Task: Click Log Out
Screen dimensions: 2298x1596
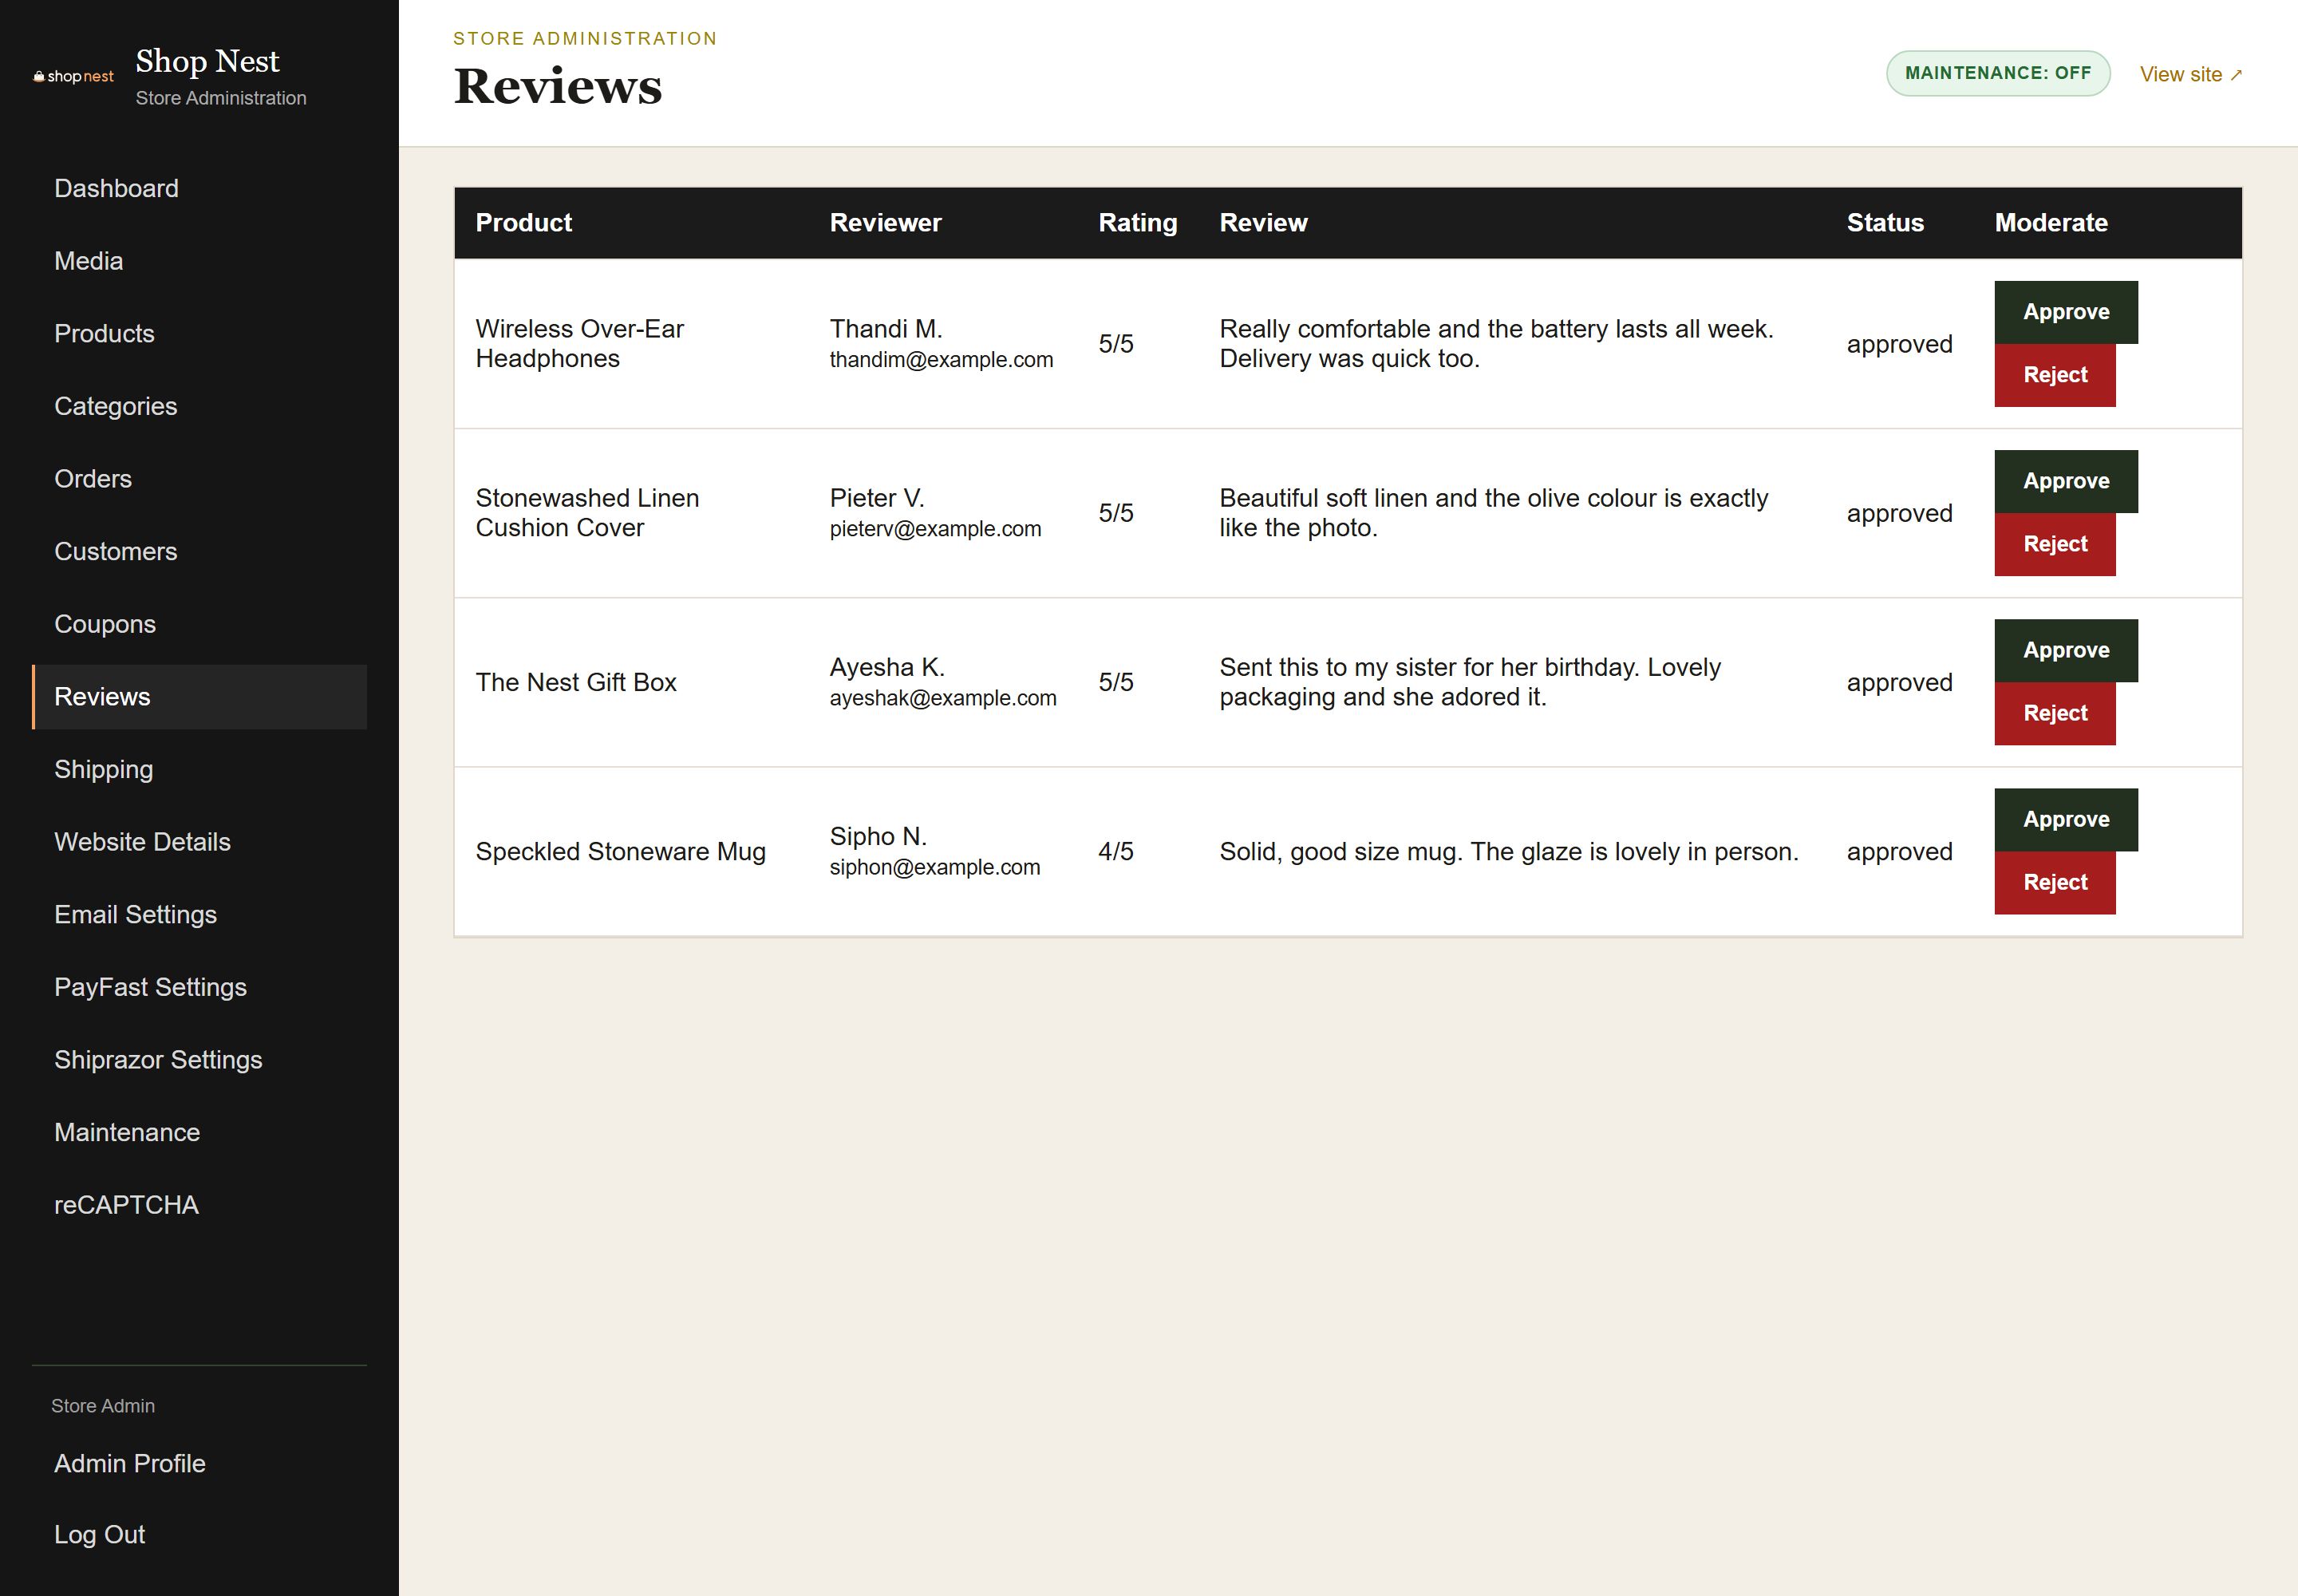Action: coord(199,1535)
